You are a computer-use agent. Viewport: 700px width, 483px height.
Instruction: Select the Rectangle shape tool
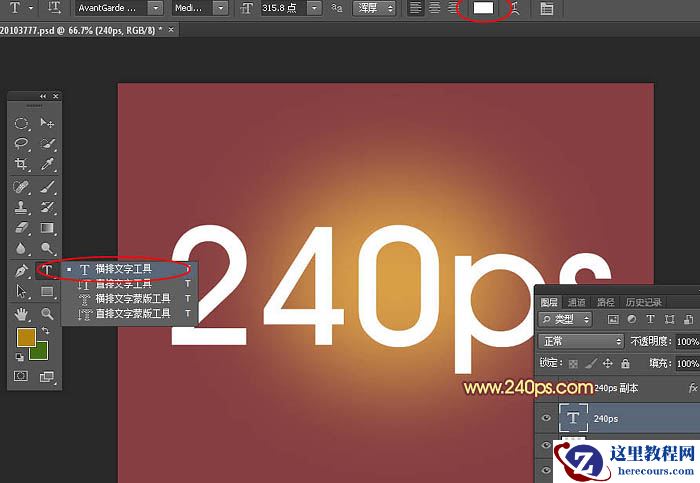point(47,291)
